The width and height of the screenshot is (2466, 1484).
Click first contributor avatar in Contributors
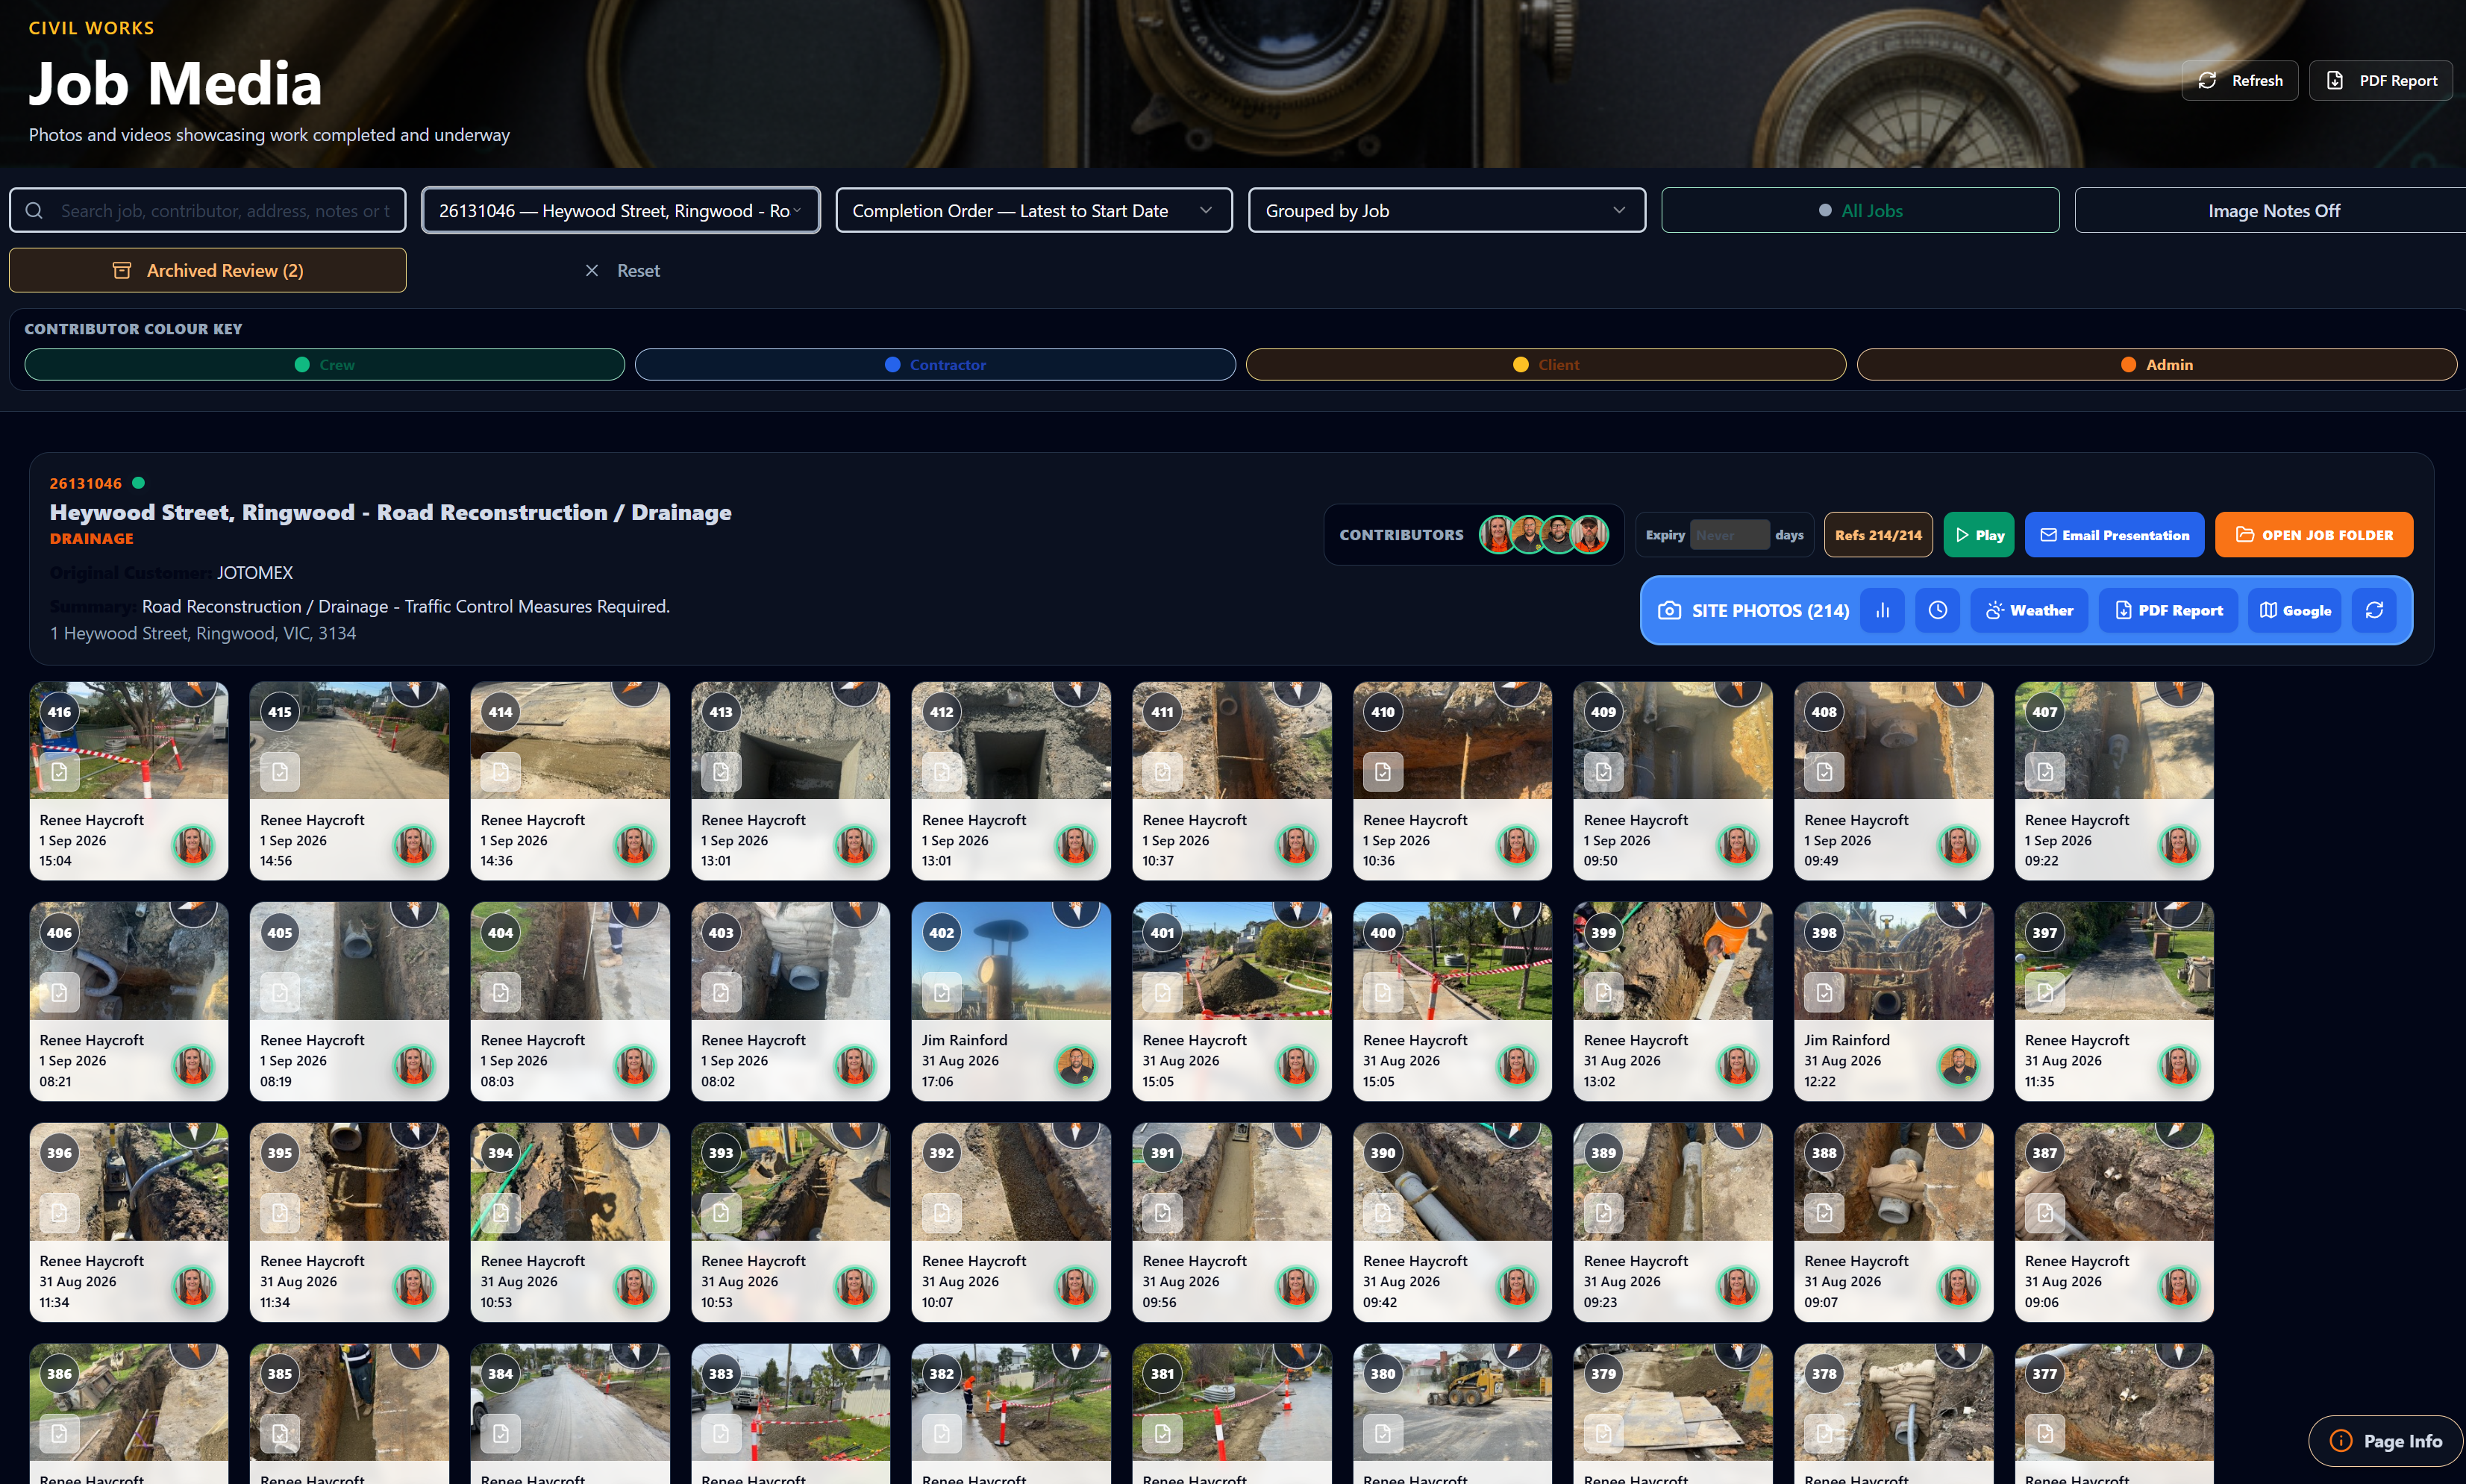1497,534
